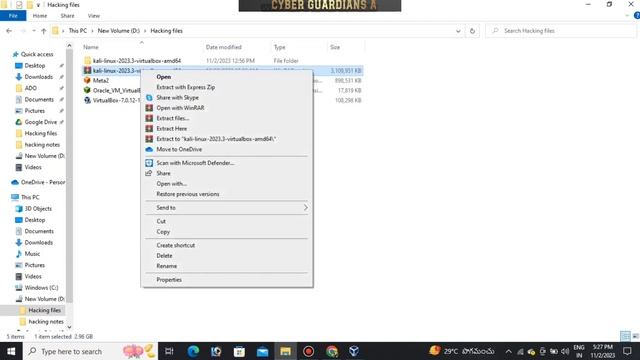640x360 pixels.
Task: Click the Search Hacking files box
Action: point(561,31)
